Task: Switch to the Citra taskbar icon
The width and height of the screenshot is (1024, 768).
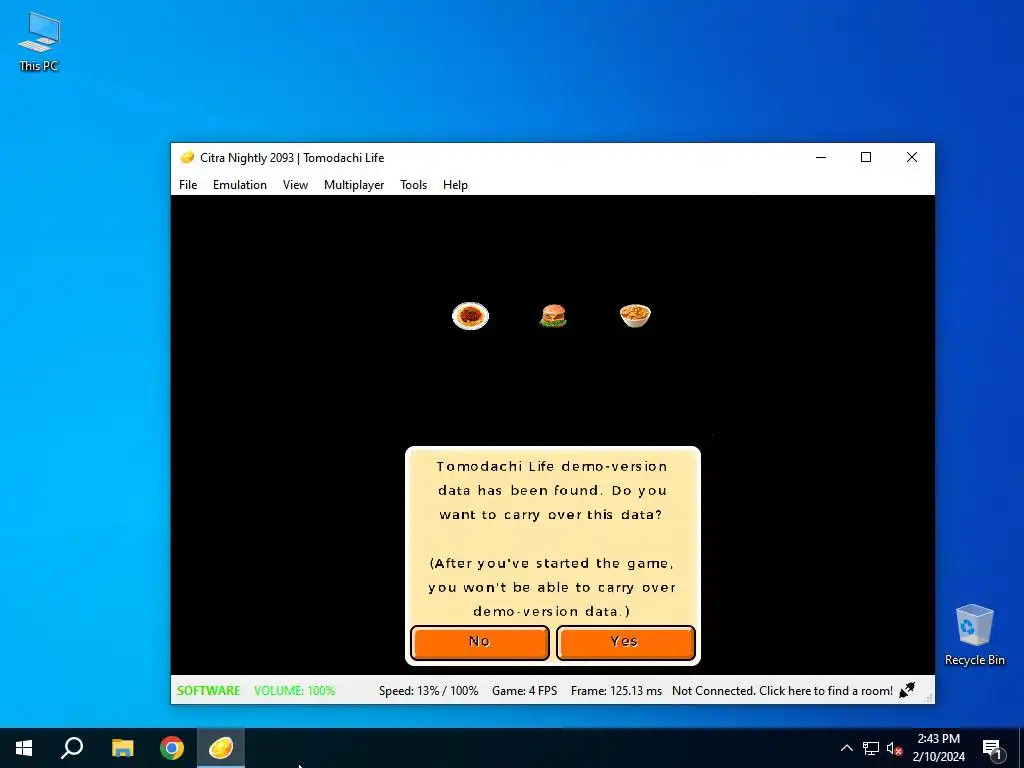Action: [221, 748]
